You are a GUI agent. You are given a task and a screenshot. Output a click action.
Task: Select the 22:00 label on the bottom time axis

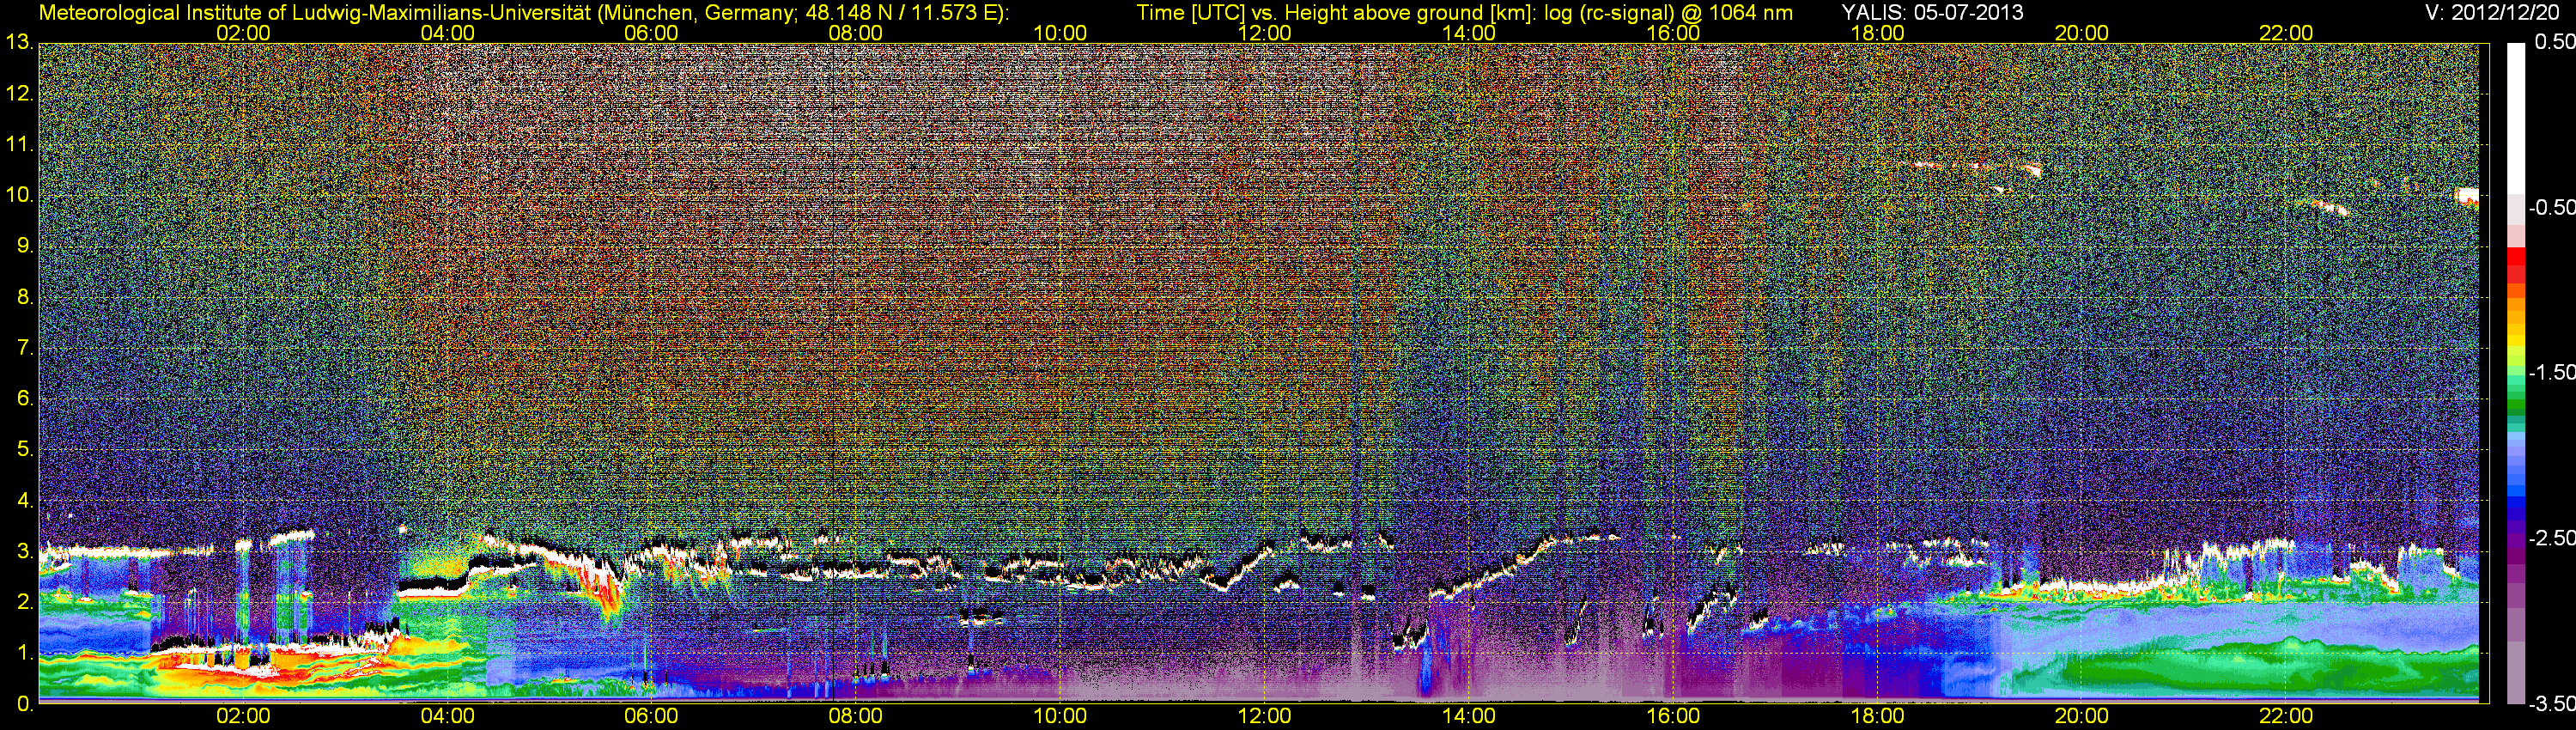[x=2286, y=716]
